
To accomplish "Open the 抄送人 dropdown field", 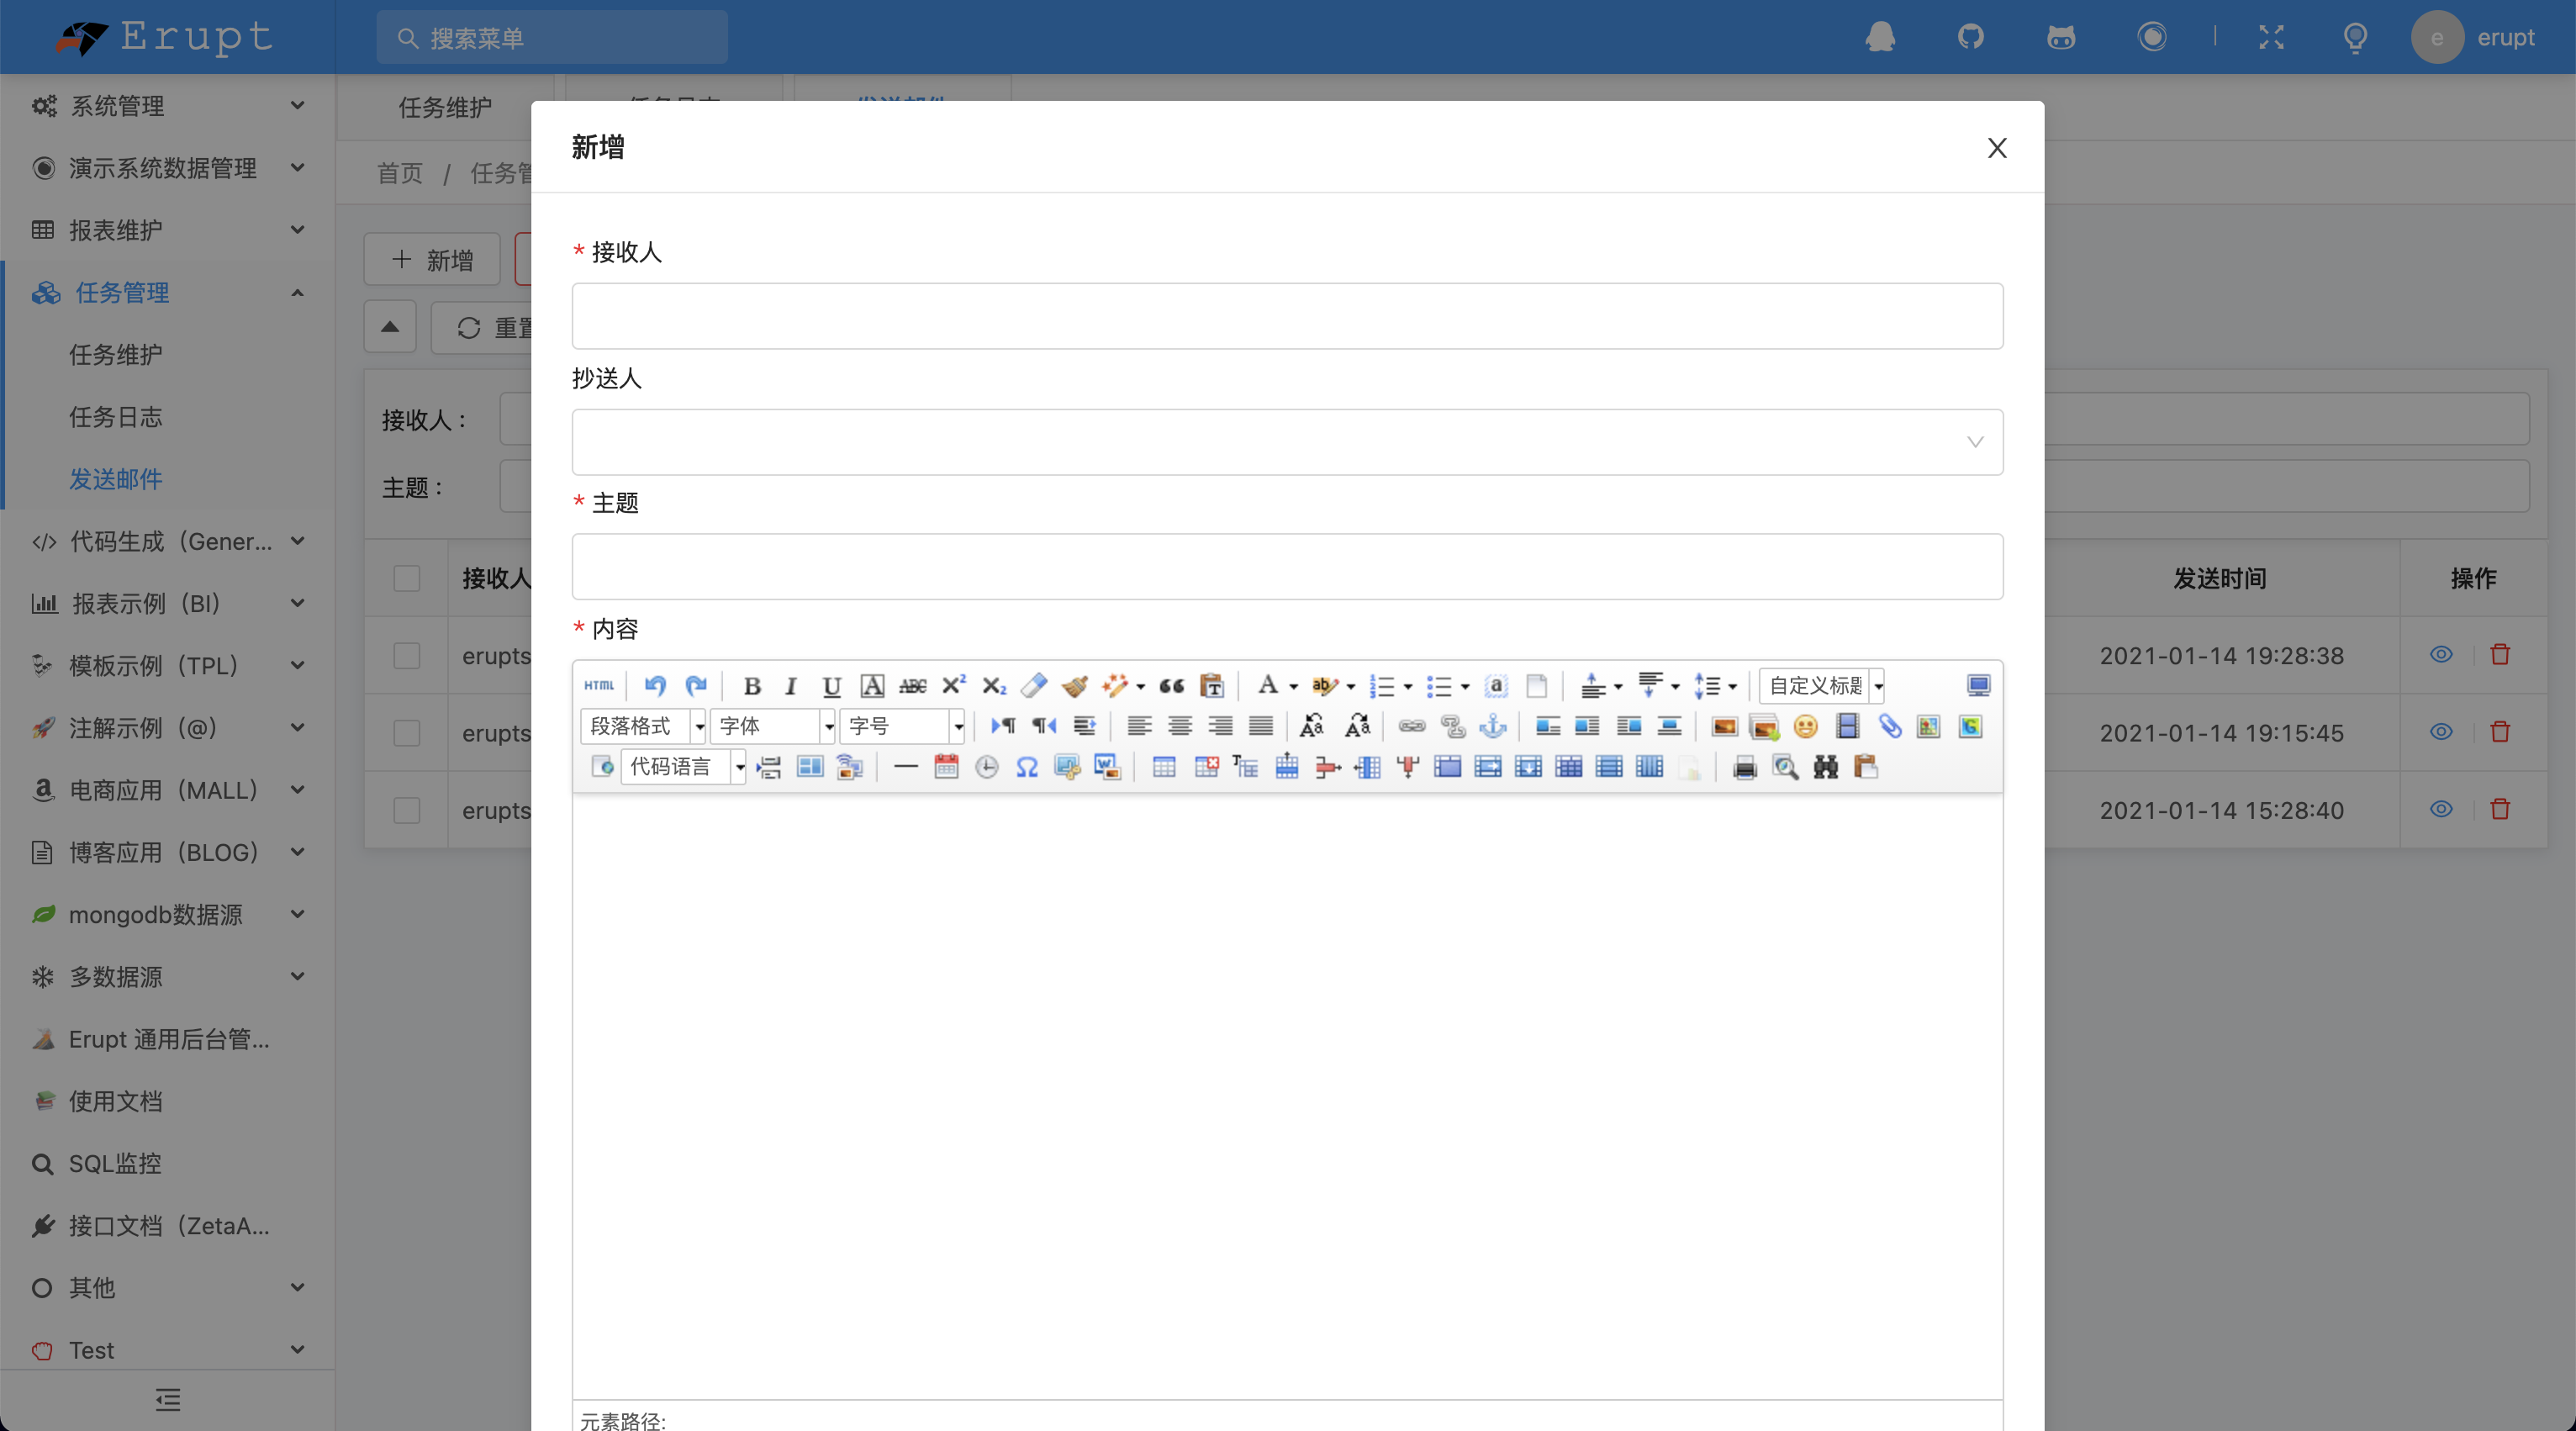I will [1287, 442].
